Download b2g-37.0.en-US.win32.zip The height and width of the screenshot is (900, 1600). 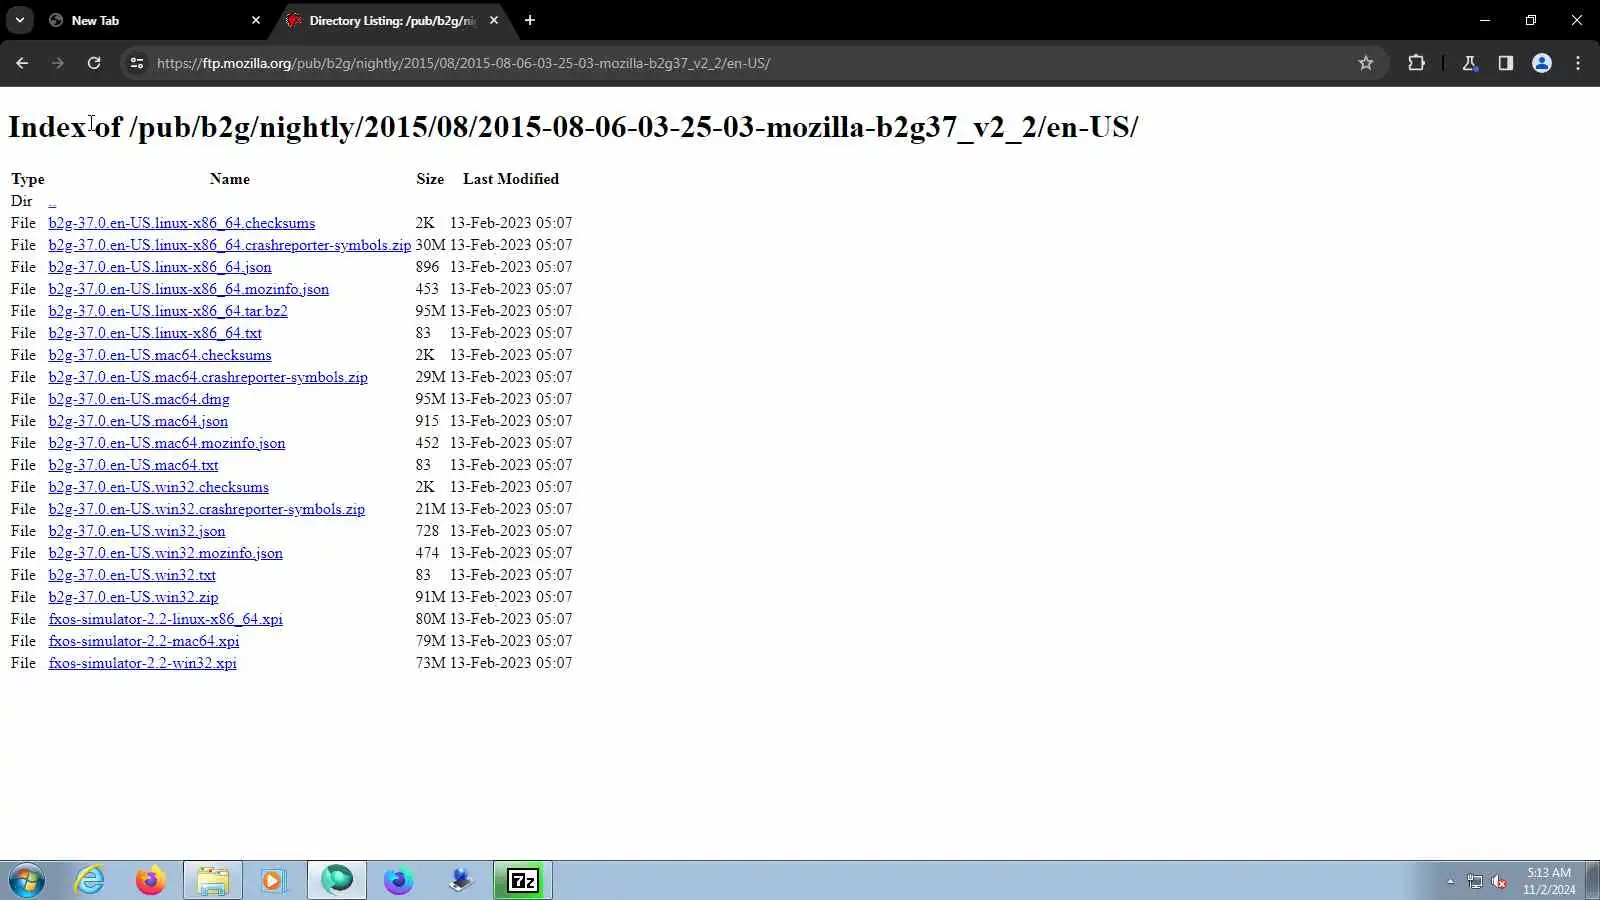[133, 597]
